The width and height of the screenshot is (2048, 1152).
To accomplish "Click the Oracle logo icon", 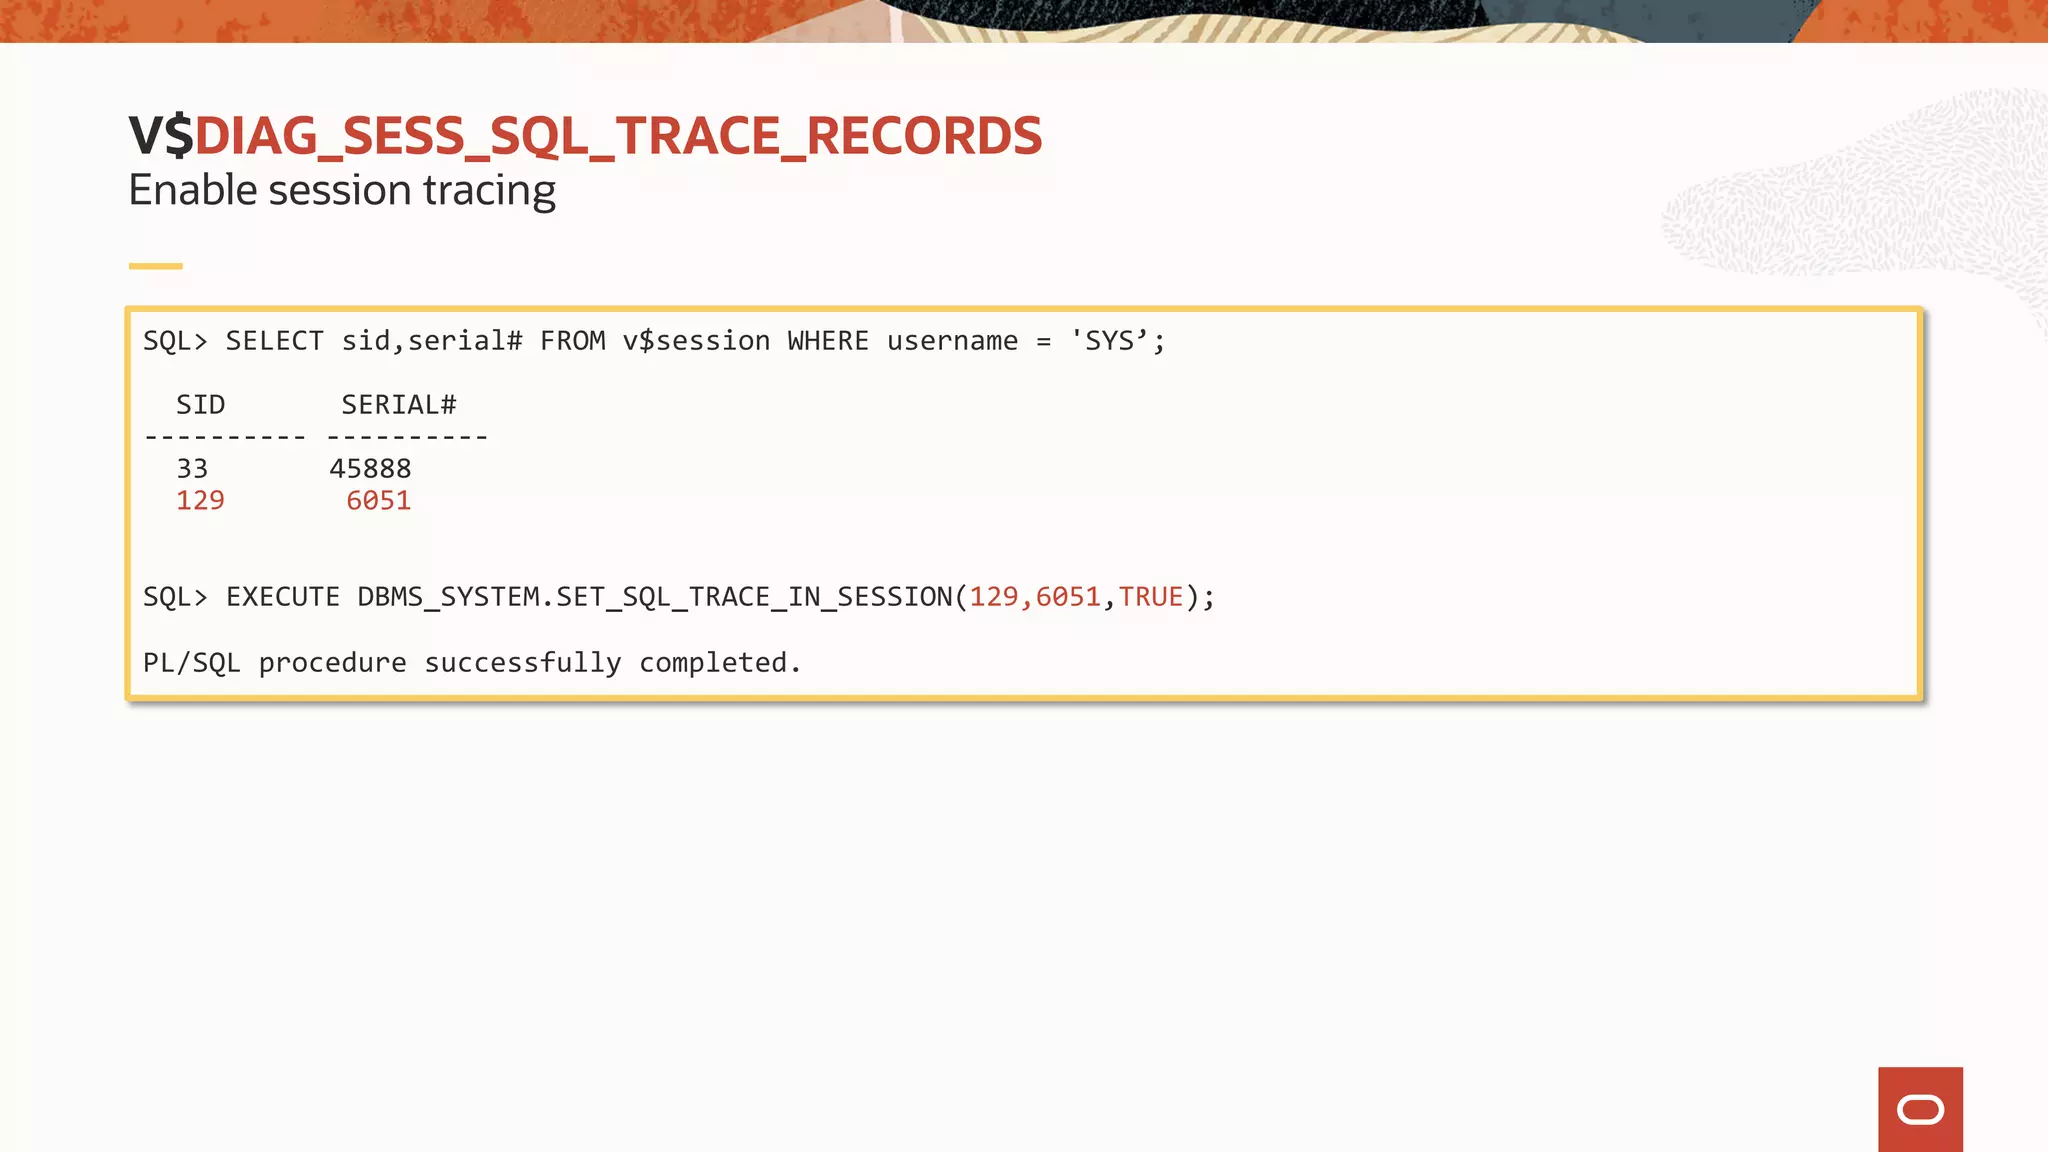I will [1920, 1109].
